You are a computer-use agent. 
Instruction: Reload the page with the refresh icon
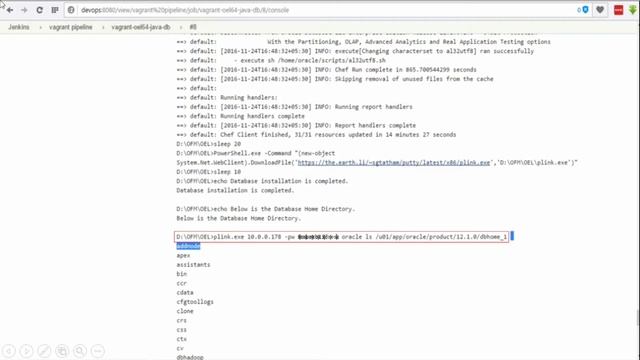click(x=40, y=10)
